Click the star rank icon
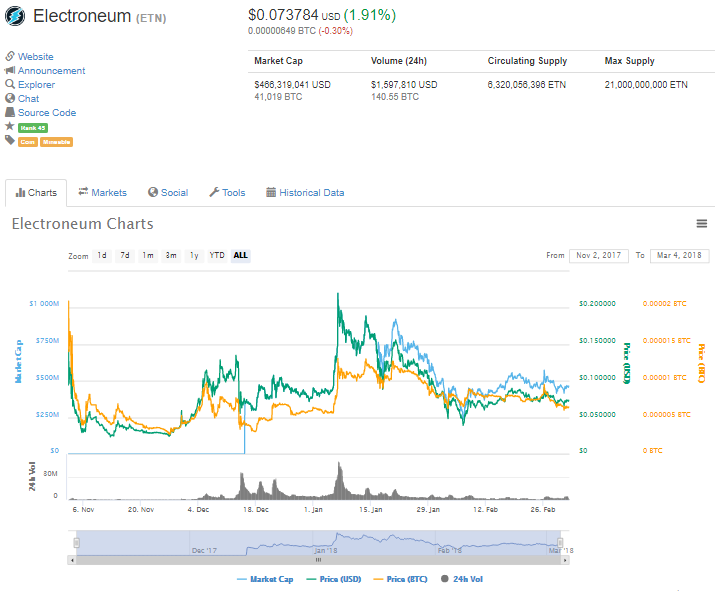Image resolution: width=720 pixels, height=591 pixels. [x=10, y=126]
